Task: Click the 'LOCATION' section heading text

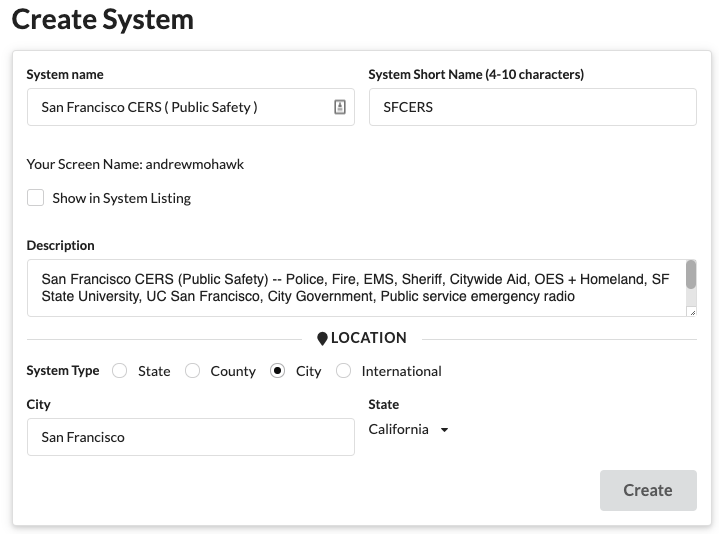Action: [369, 338]
